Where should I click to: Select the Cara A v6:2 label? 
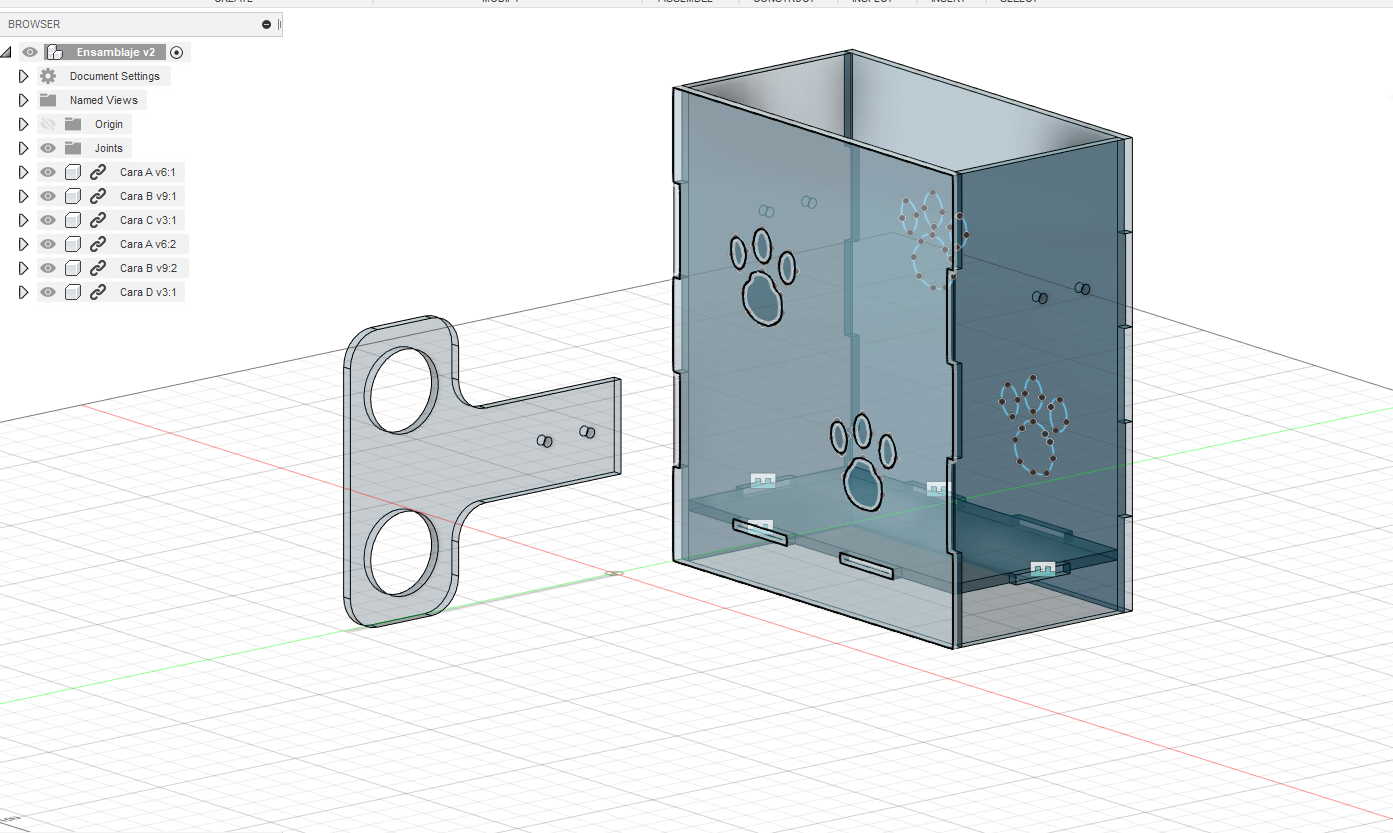click(x=148, y=244)
